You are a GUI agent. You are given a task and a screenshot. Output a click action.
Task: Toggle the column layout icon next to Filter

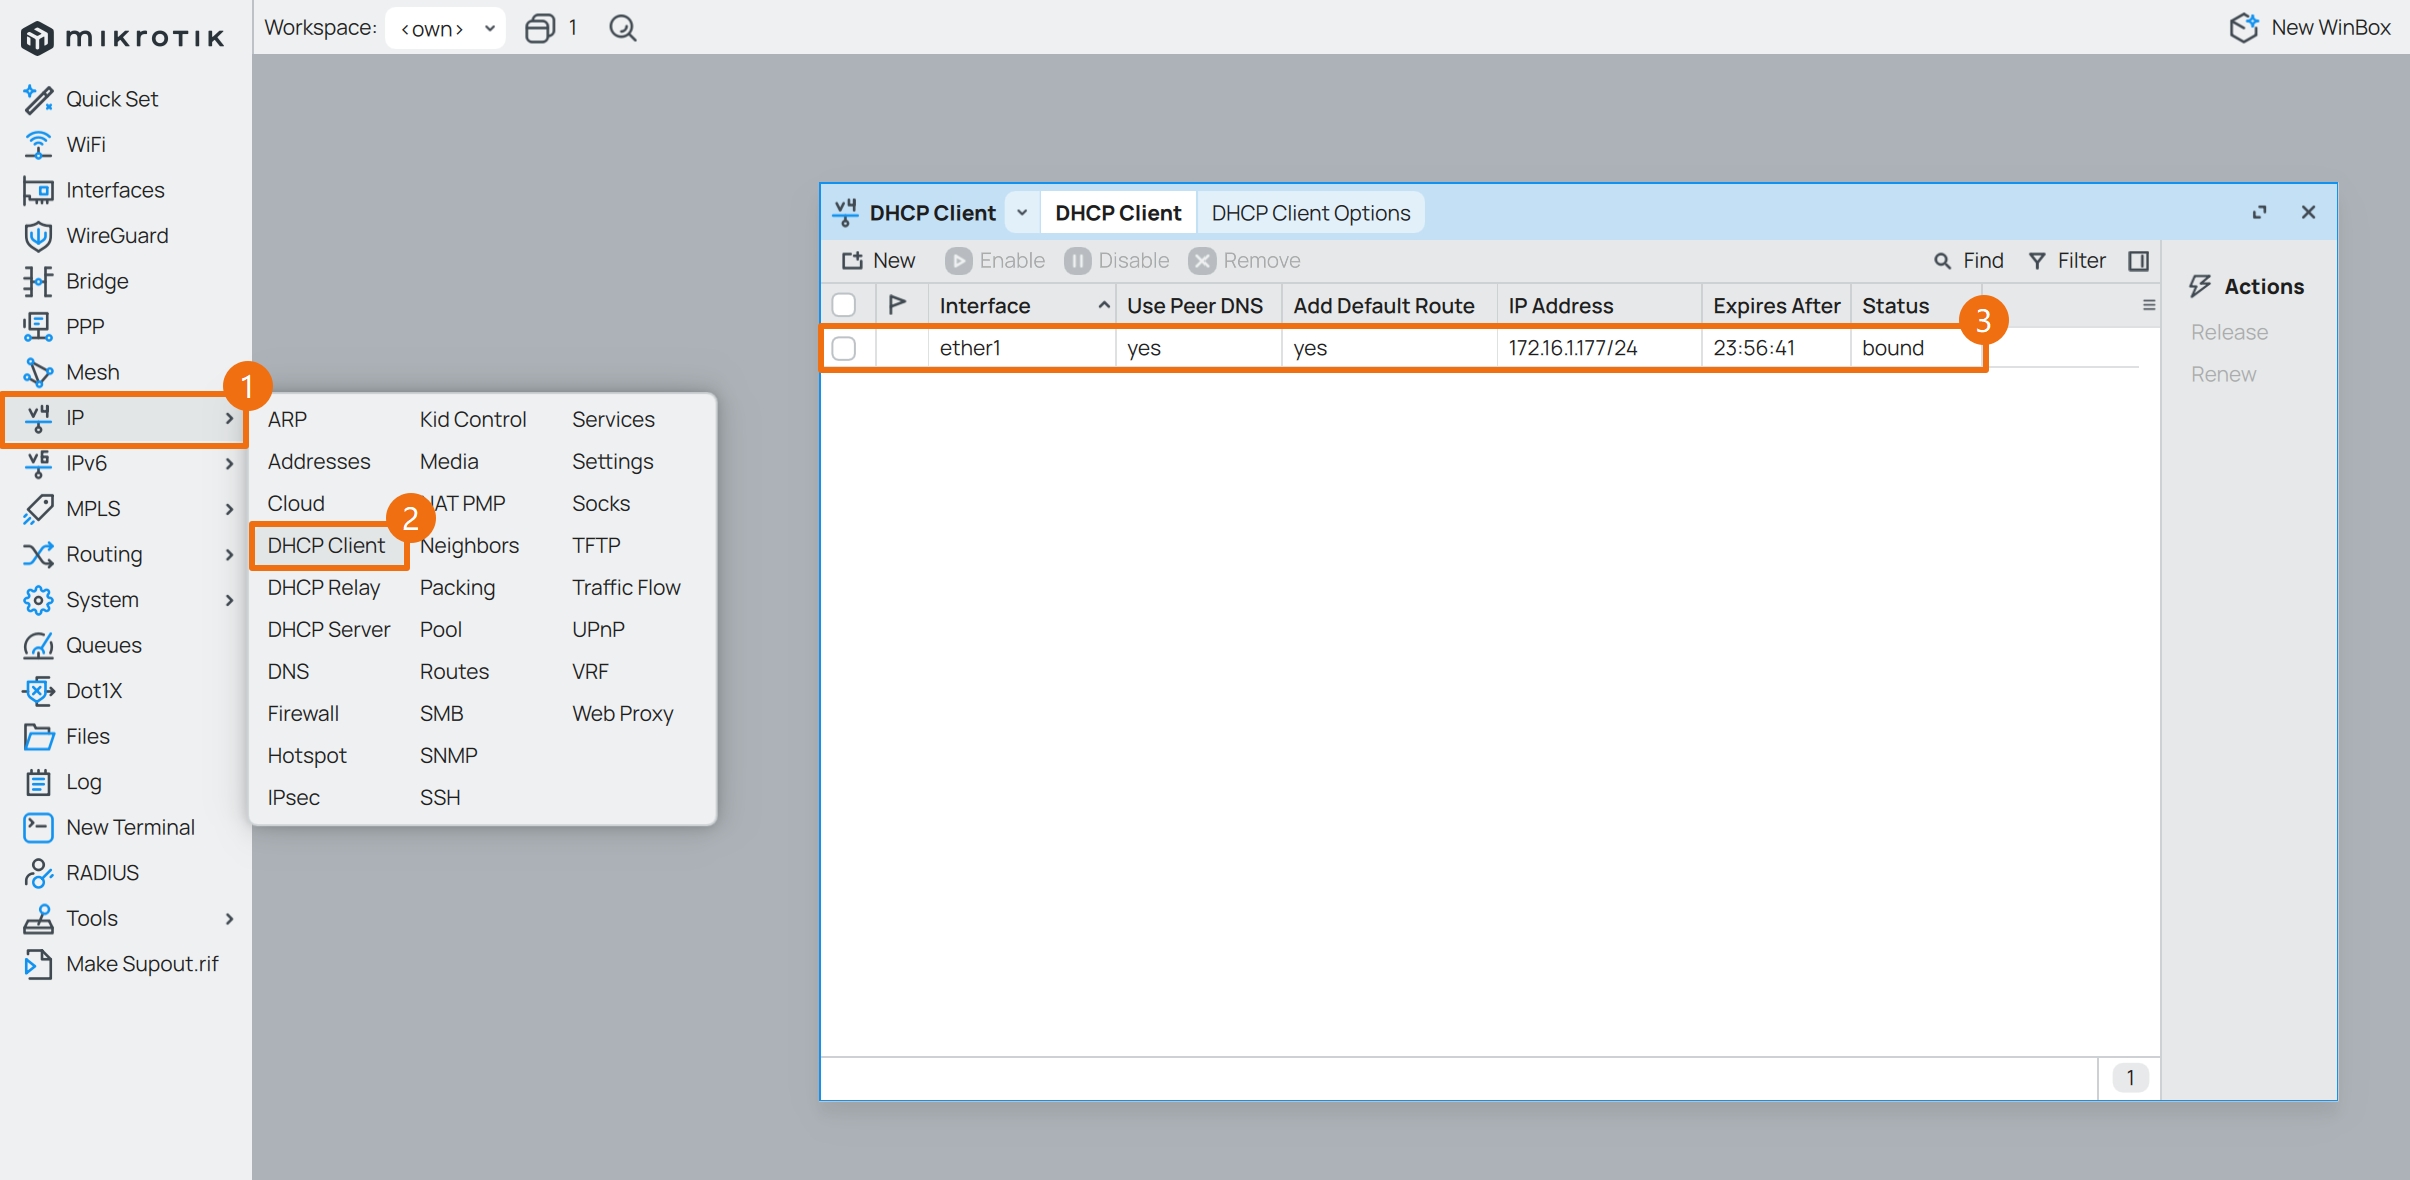[x=2138, y=261]
